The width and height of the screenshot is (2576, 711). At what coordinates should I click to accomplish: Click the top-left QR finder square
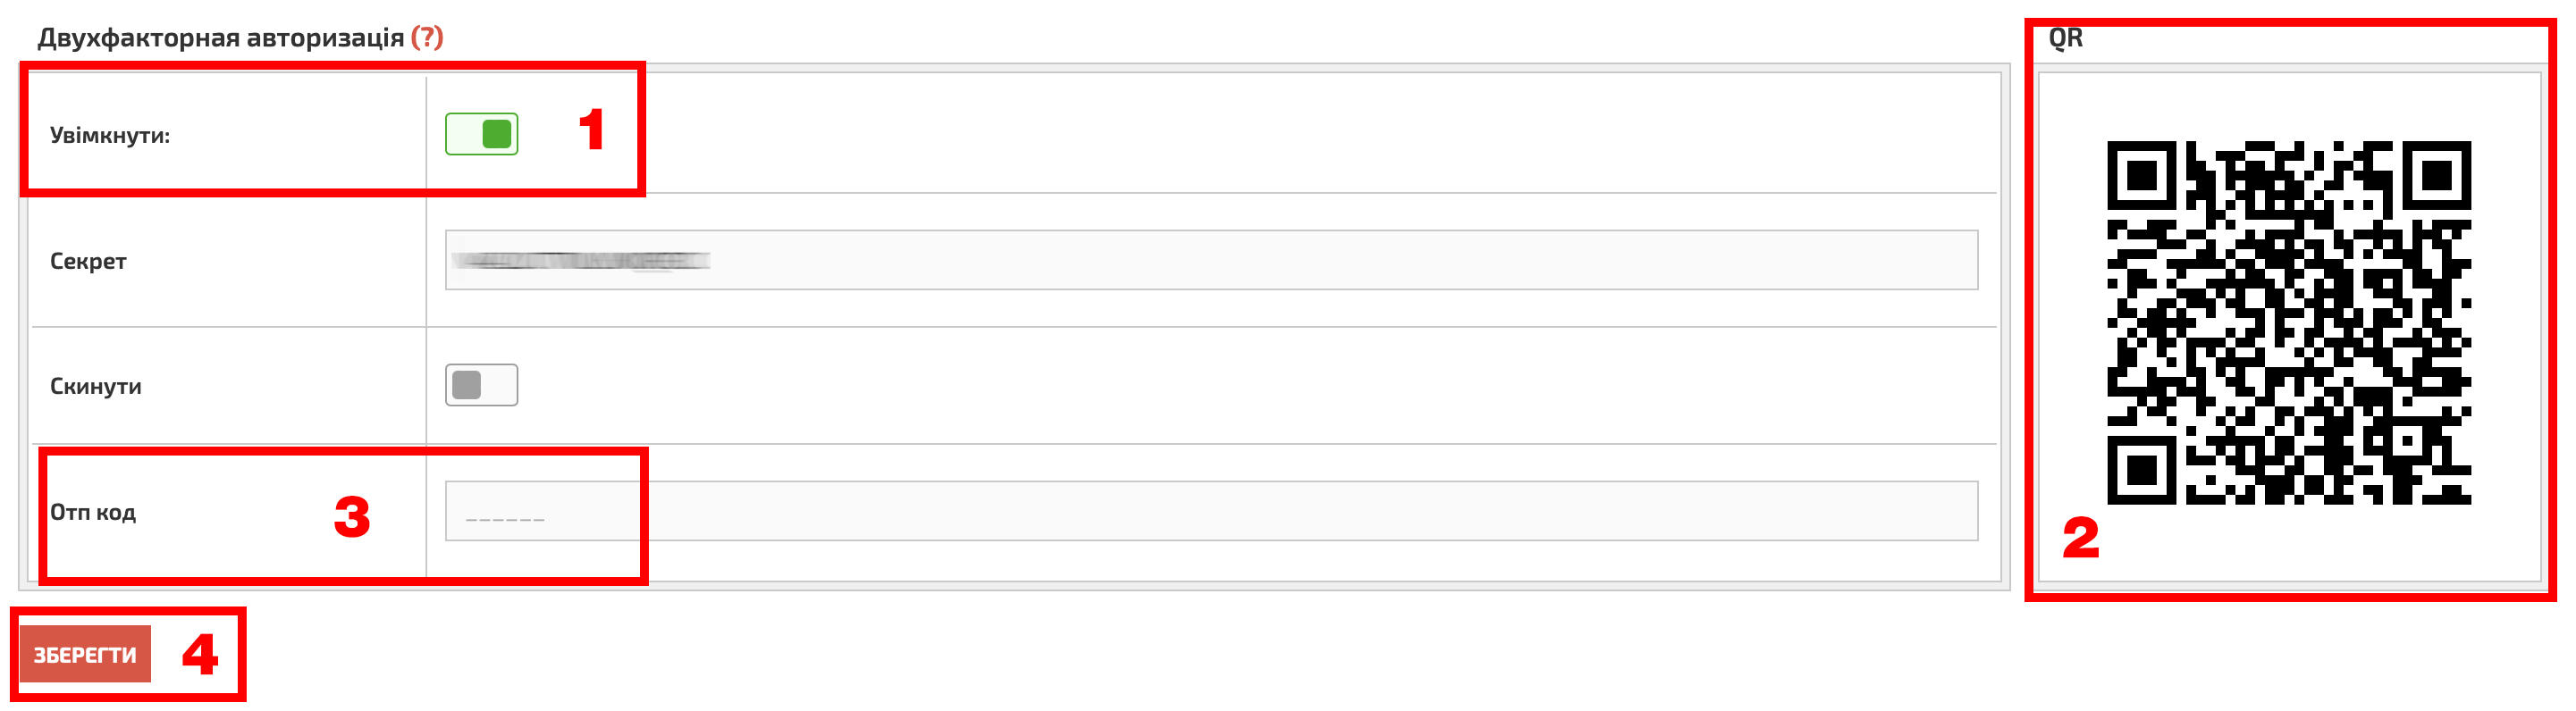(2142, 176)
